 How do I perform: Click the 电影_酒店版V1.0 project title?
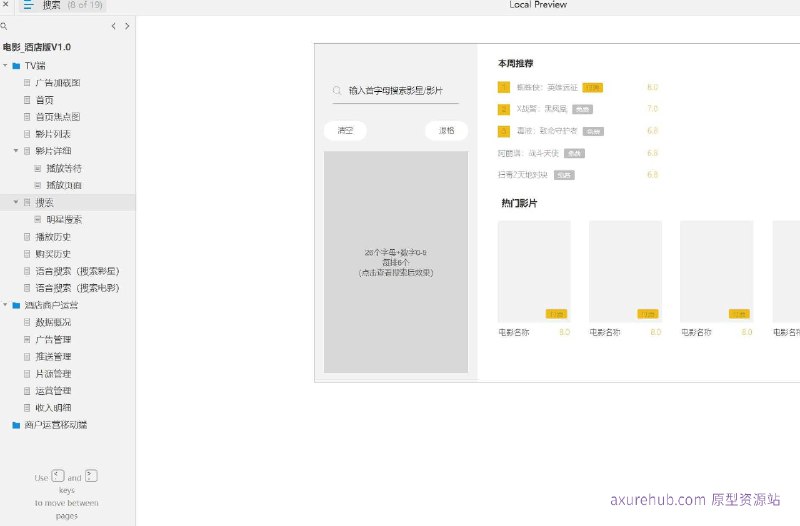(37, 47)
